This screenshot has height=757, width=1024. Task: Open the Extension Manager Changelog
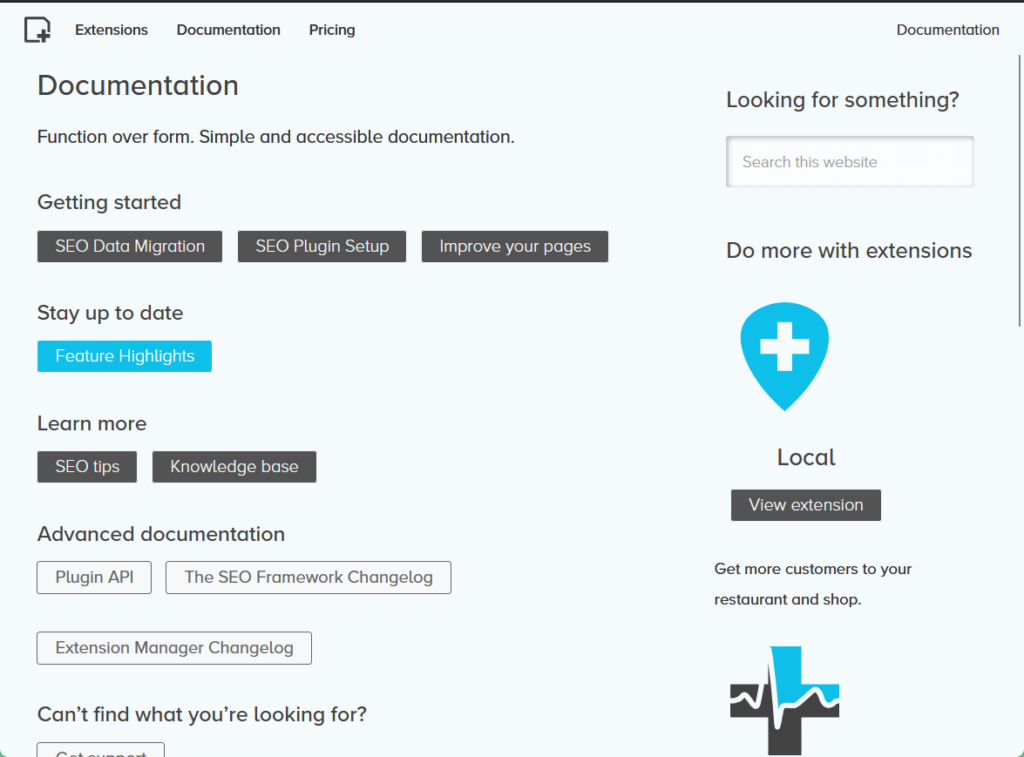[x=174, y=648]
